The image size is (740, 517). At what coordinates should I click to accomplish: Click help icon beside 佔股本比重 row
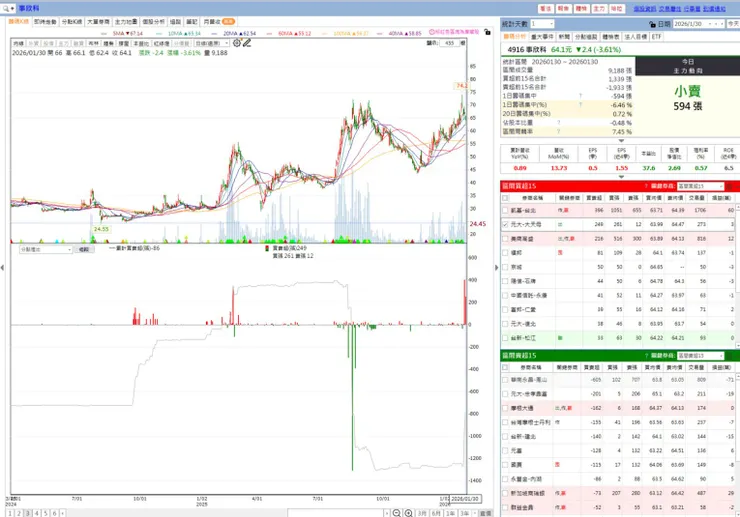pos(559,122)
